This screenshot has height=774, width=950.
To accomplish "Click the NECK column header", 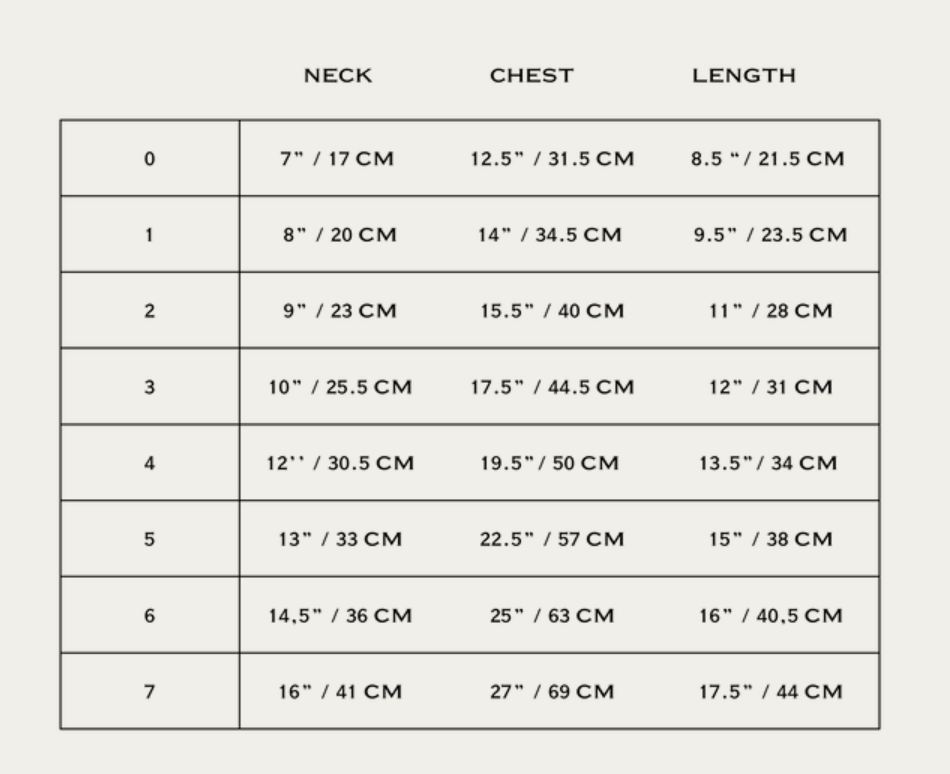I will pyautogui.click(x=338, y=76).
